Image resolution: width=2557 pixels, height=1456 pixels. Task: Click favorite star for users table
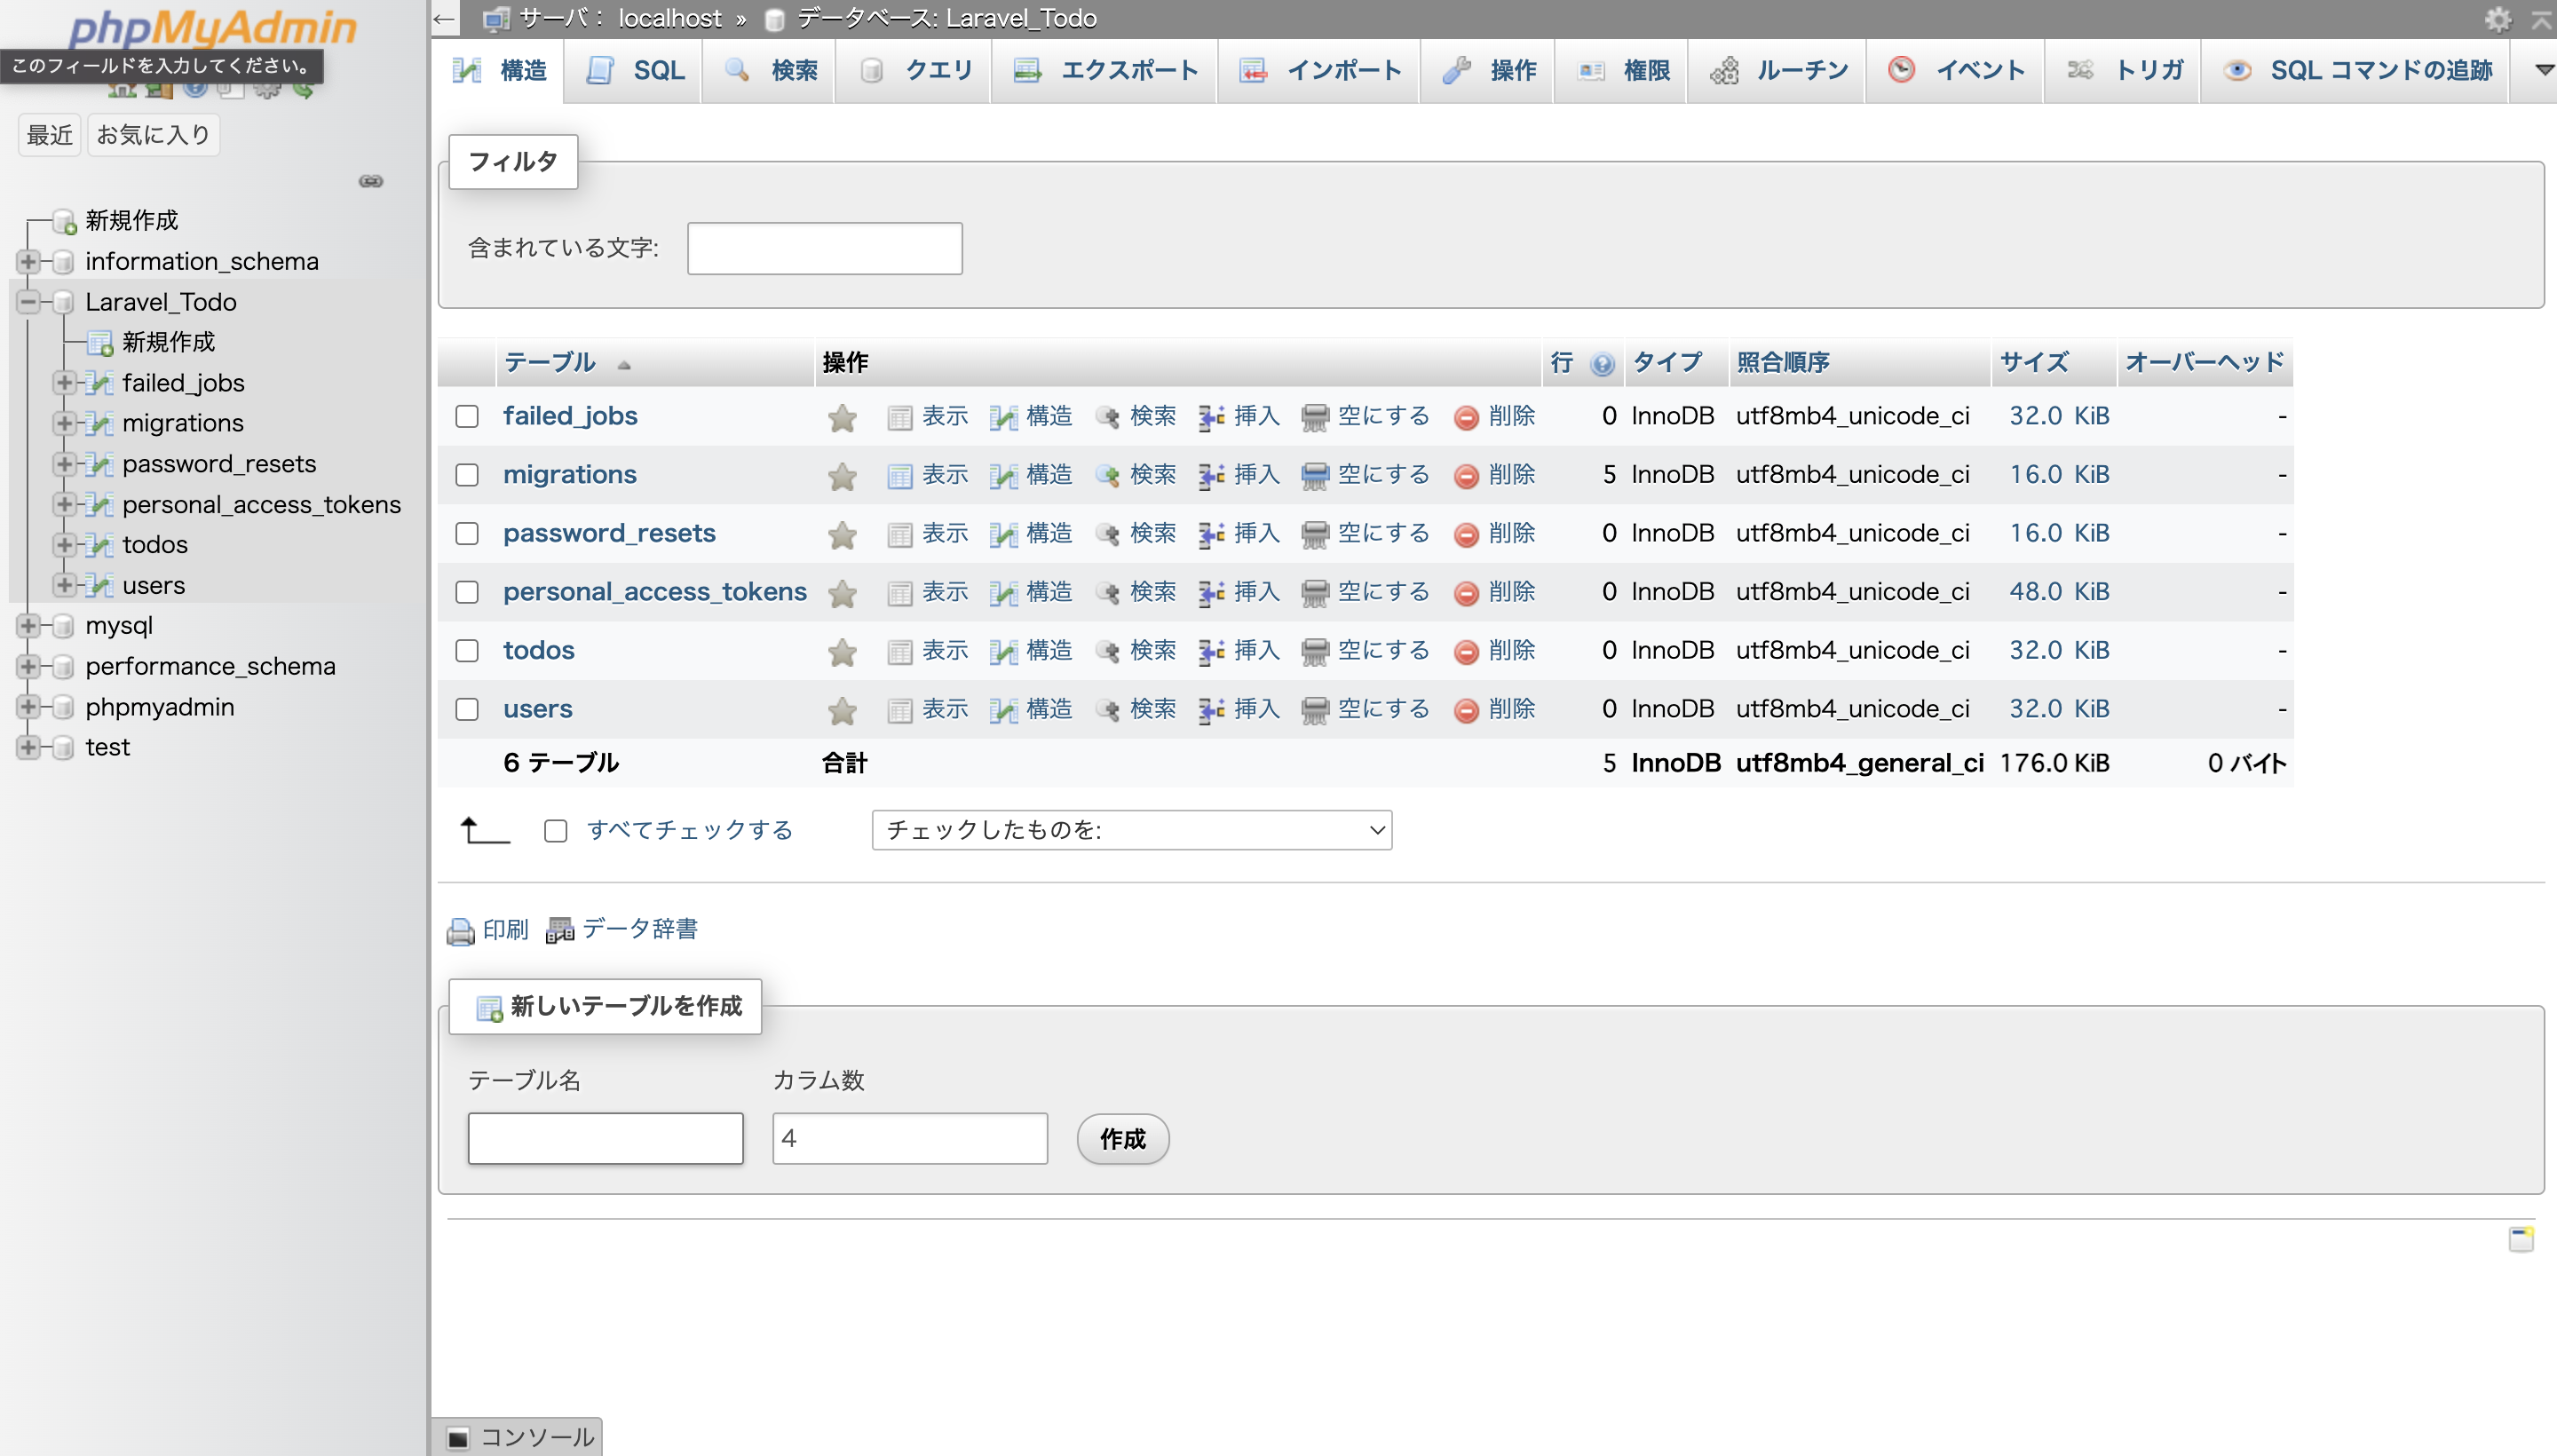[842, 711]
